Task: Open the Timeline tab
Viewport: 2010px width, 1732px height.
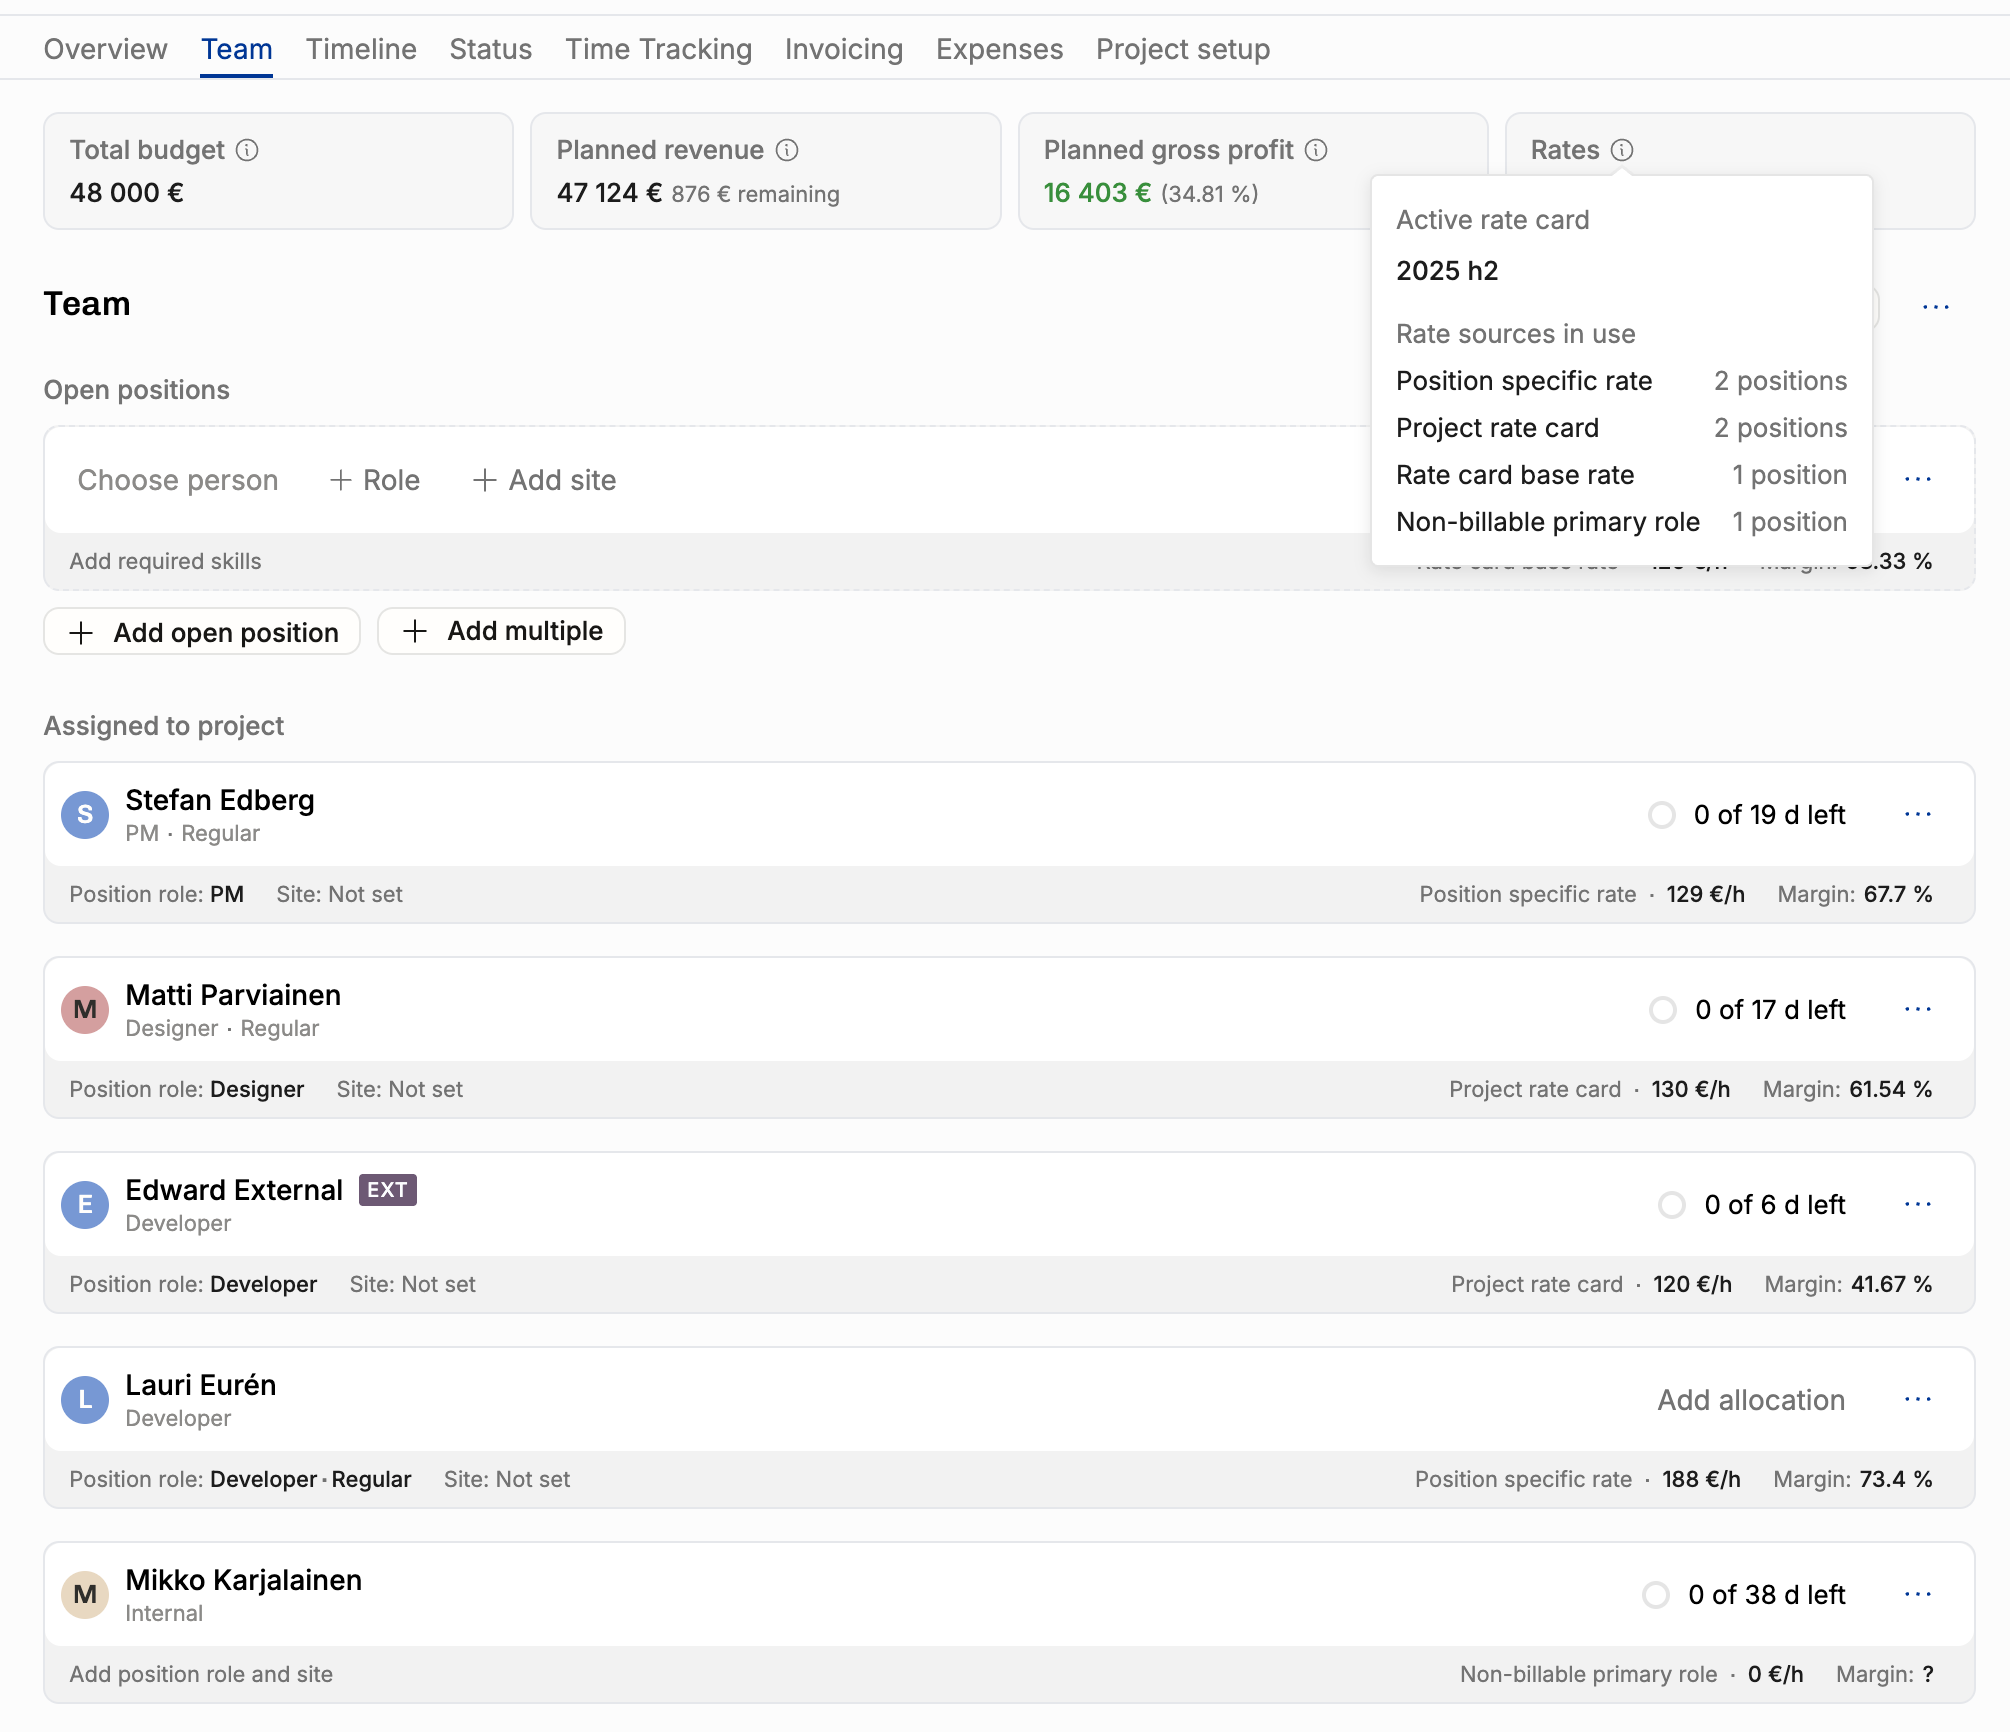Action: (x=361, y=49)
